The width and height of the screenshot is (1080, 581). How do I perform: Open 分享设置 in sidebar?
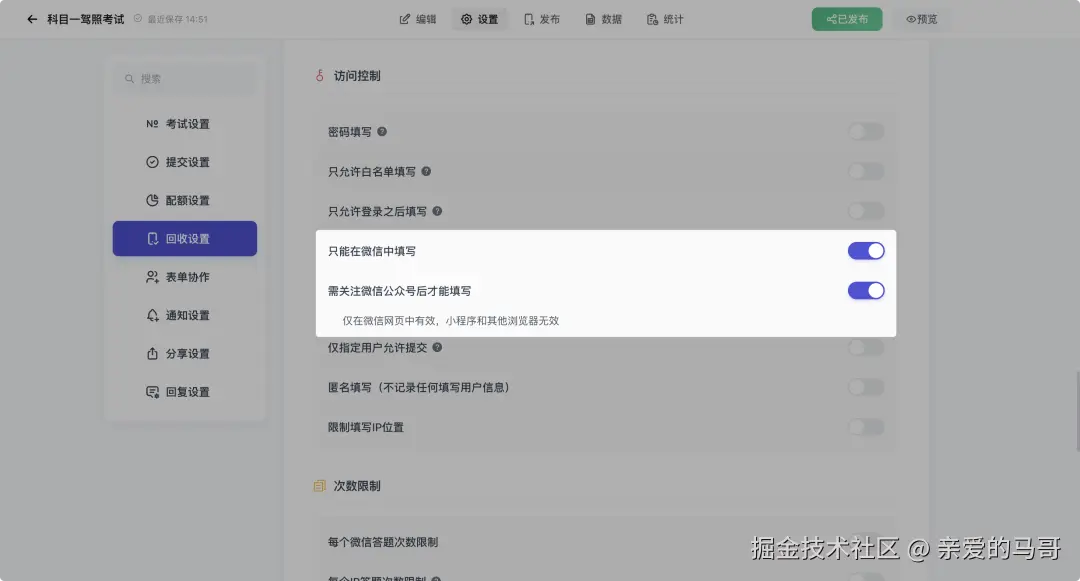[185, 353]
